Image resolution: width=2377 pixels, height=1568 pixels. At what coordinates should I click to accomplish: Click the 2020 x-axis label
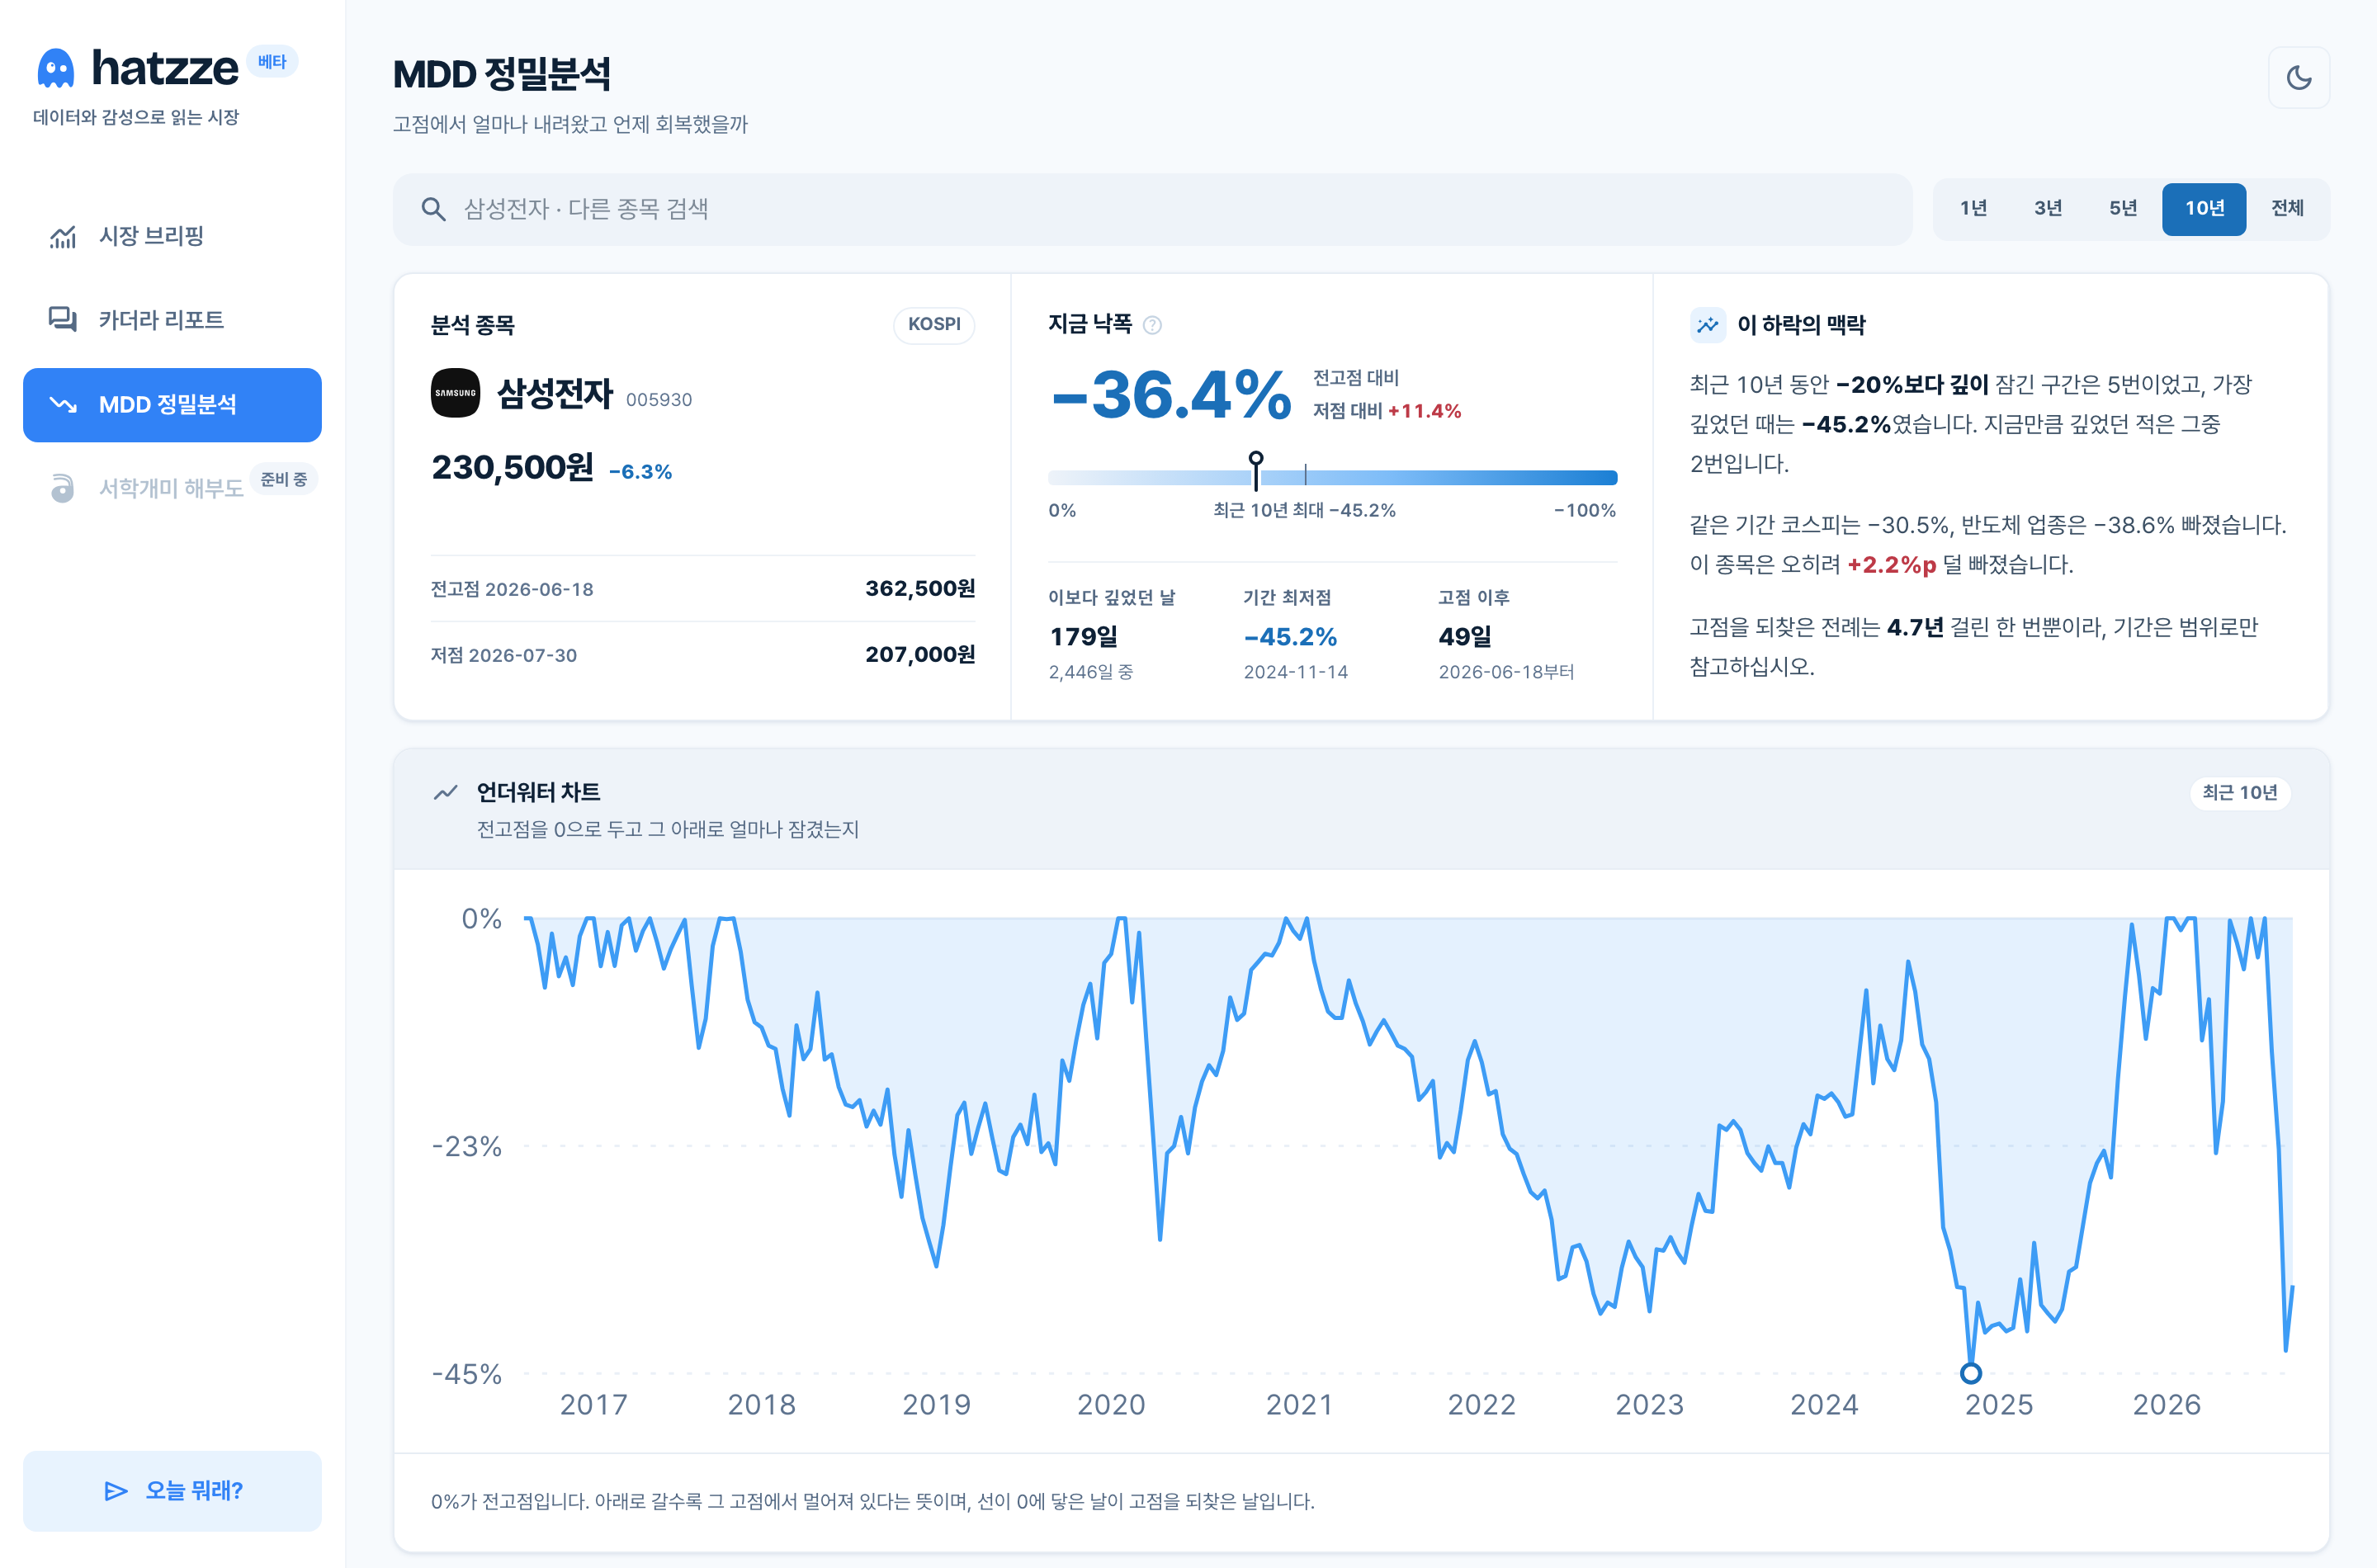point(1110,1405)
